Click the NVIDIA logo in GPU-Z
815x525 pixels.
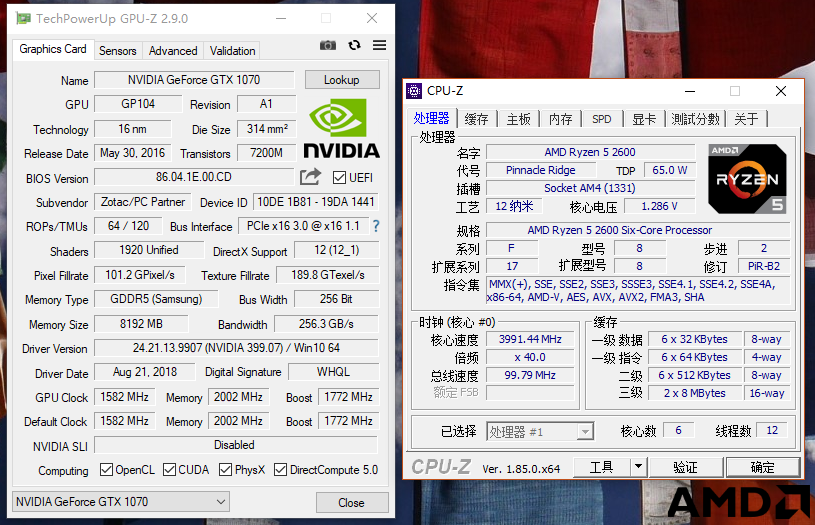[x=341, y=128]
